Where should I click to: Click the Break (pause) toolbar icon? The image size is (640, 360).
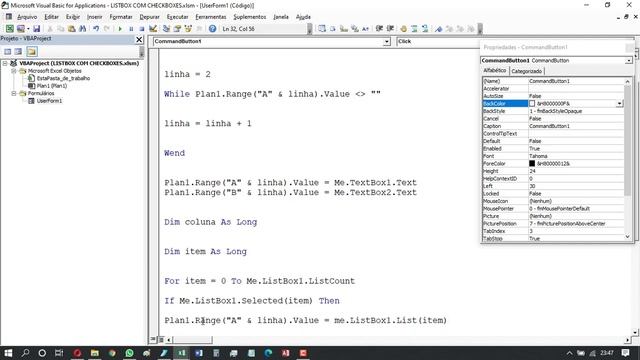point(131,29)
